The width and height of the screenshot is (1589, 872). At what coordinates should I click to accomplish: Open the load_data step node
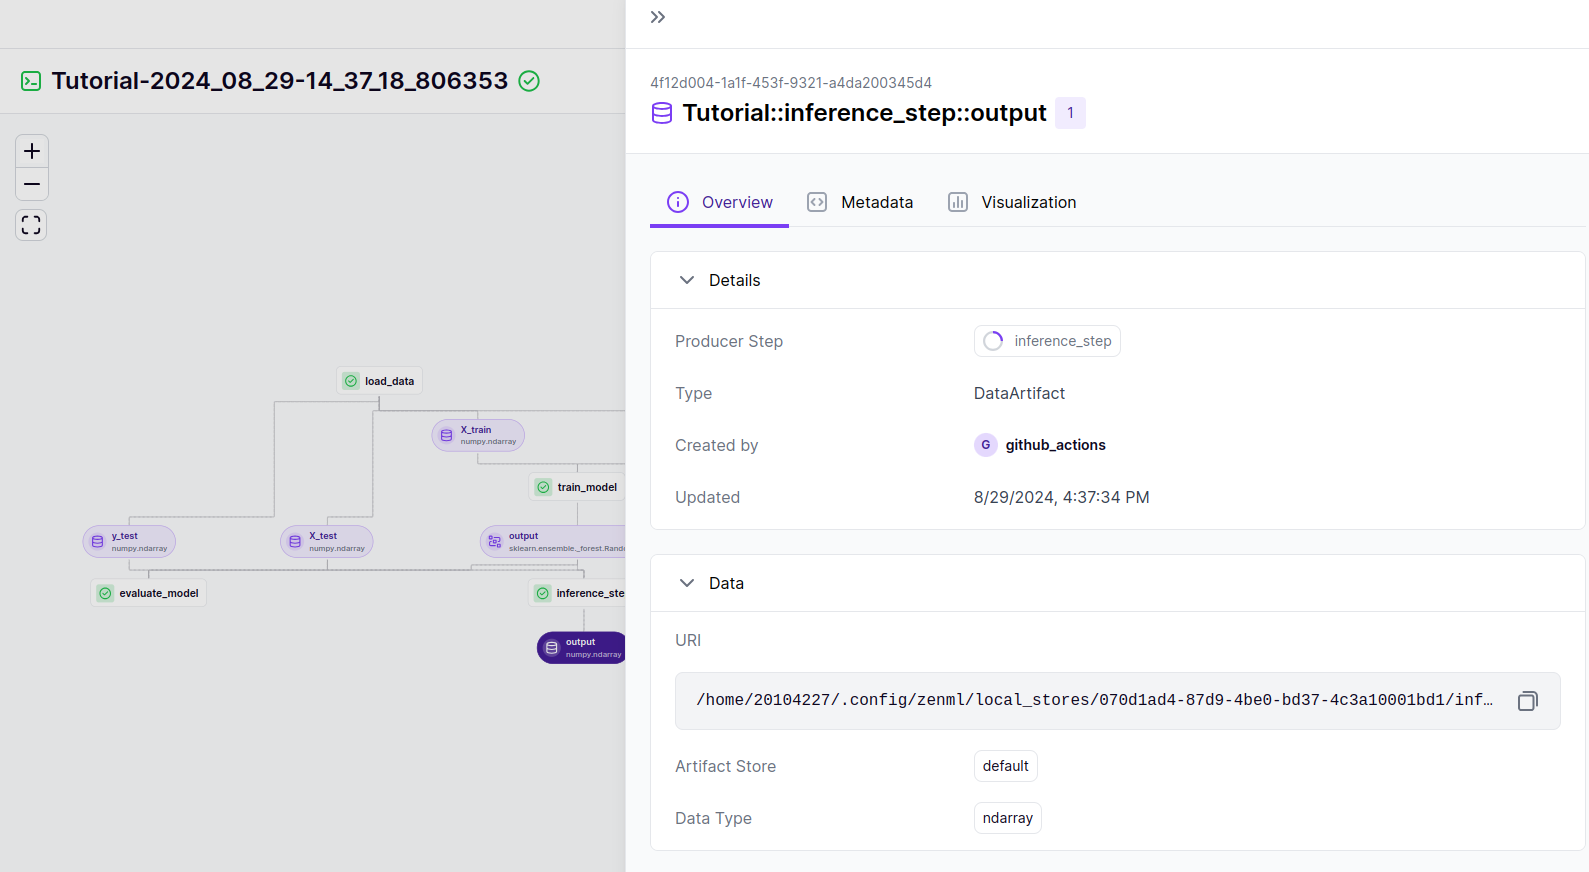[379, 381]
